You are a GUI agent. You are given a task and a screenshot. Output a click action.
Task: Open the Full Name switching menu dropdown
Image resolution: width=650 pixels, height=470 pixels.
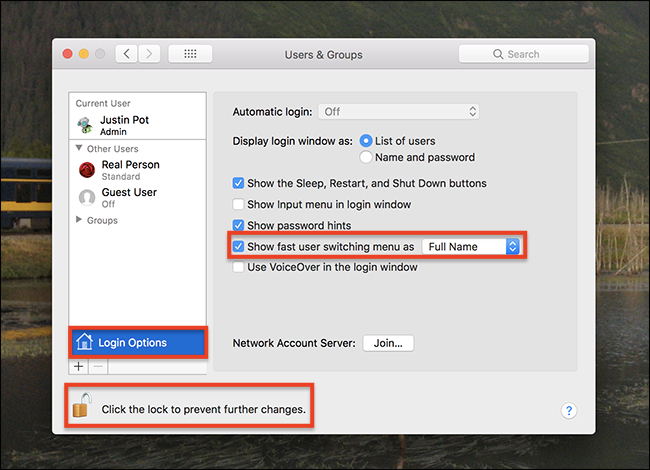click(x=471, y=247)
